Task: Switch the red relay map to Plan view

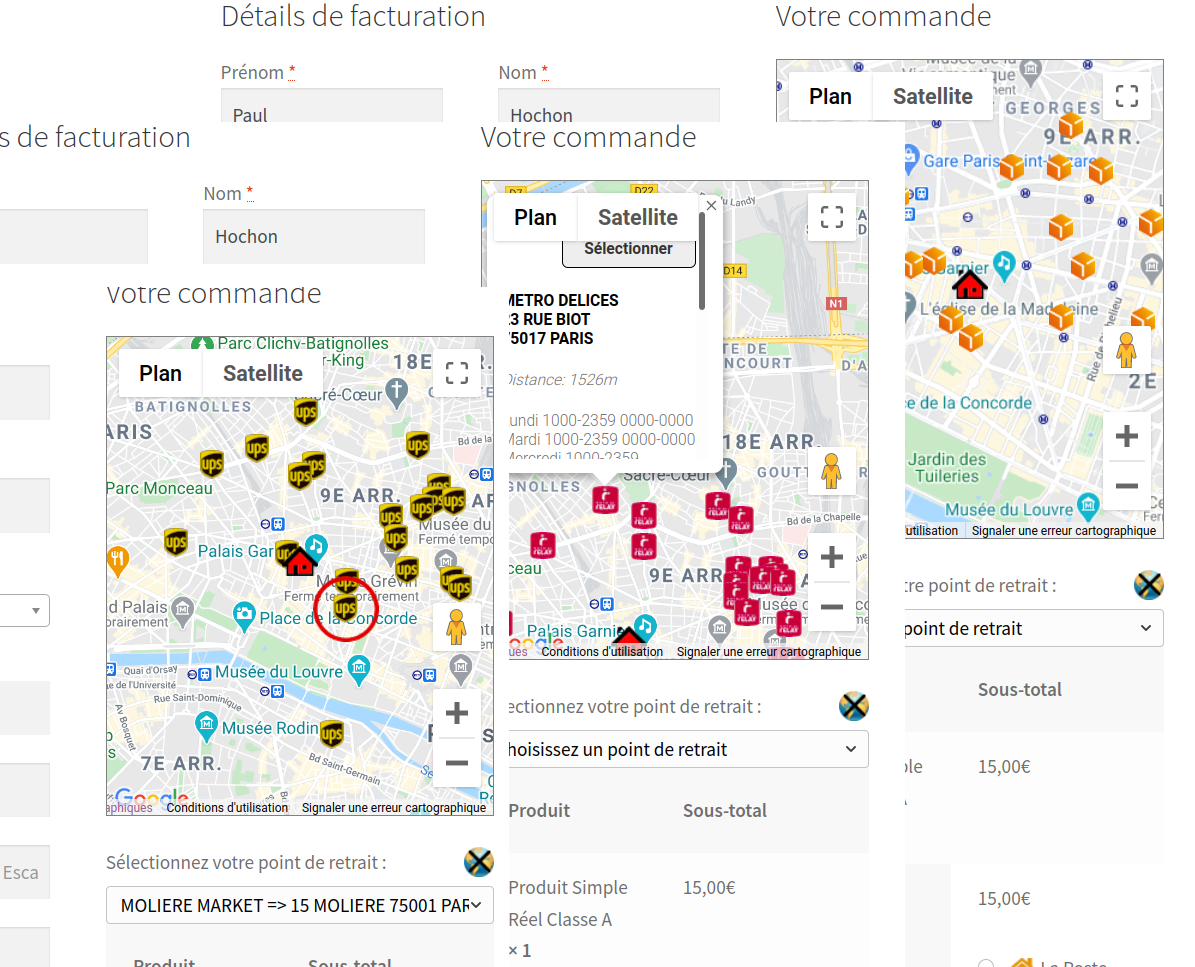Action: tap(535, 217)
